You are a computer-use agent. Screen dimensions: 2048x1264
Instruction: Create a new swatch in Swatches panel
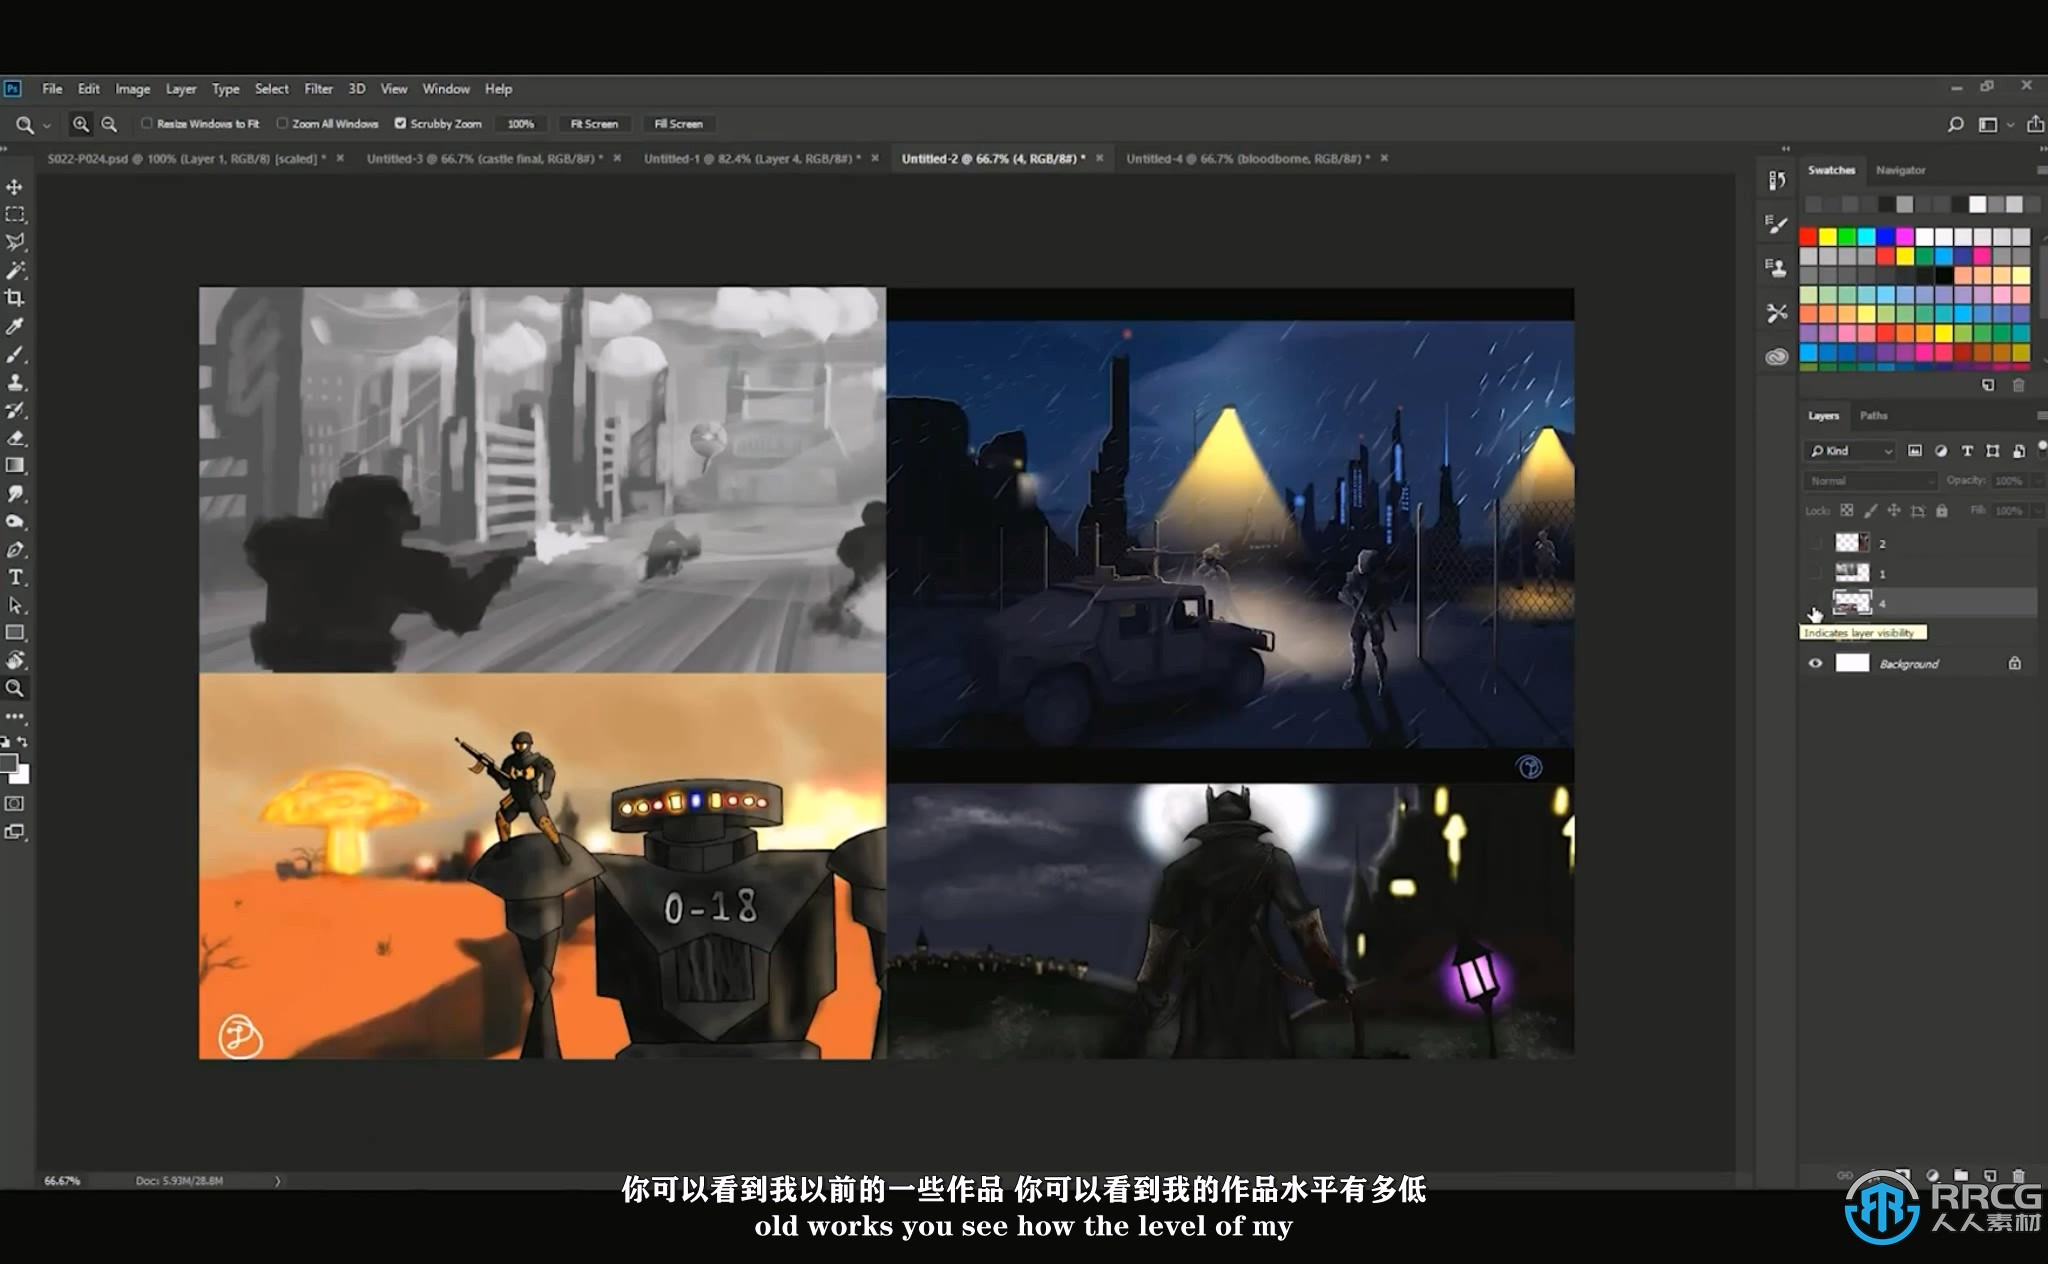pos(1988,385)
